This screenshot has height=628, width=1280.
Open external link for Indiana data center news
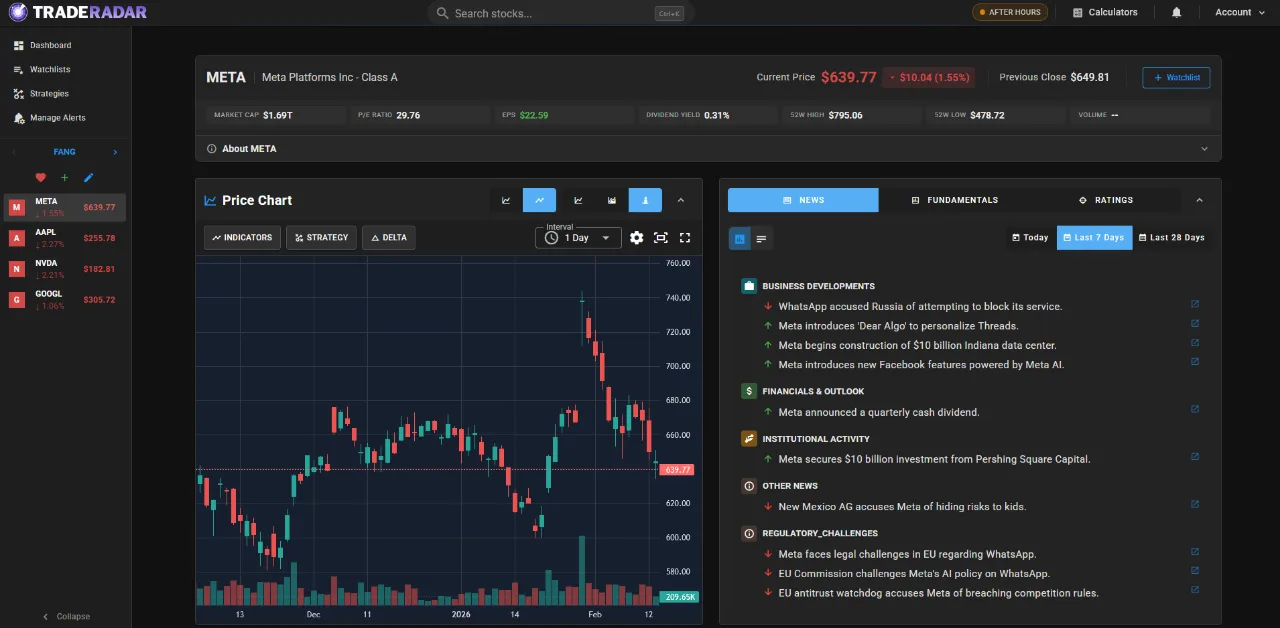(x=1194, y=343)
